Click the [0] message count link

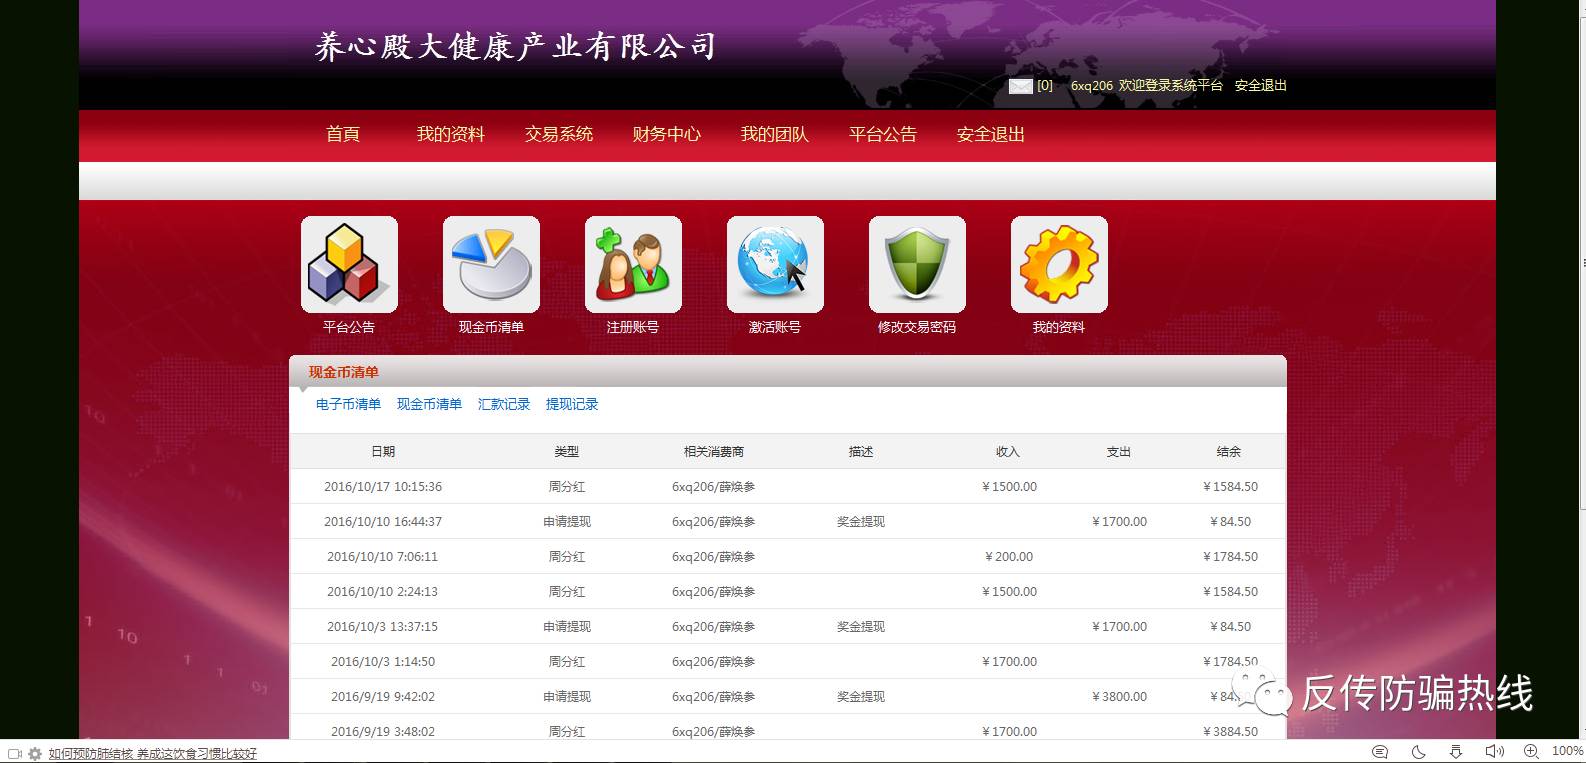pos(1045,86)
